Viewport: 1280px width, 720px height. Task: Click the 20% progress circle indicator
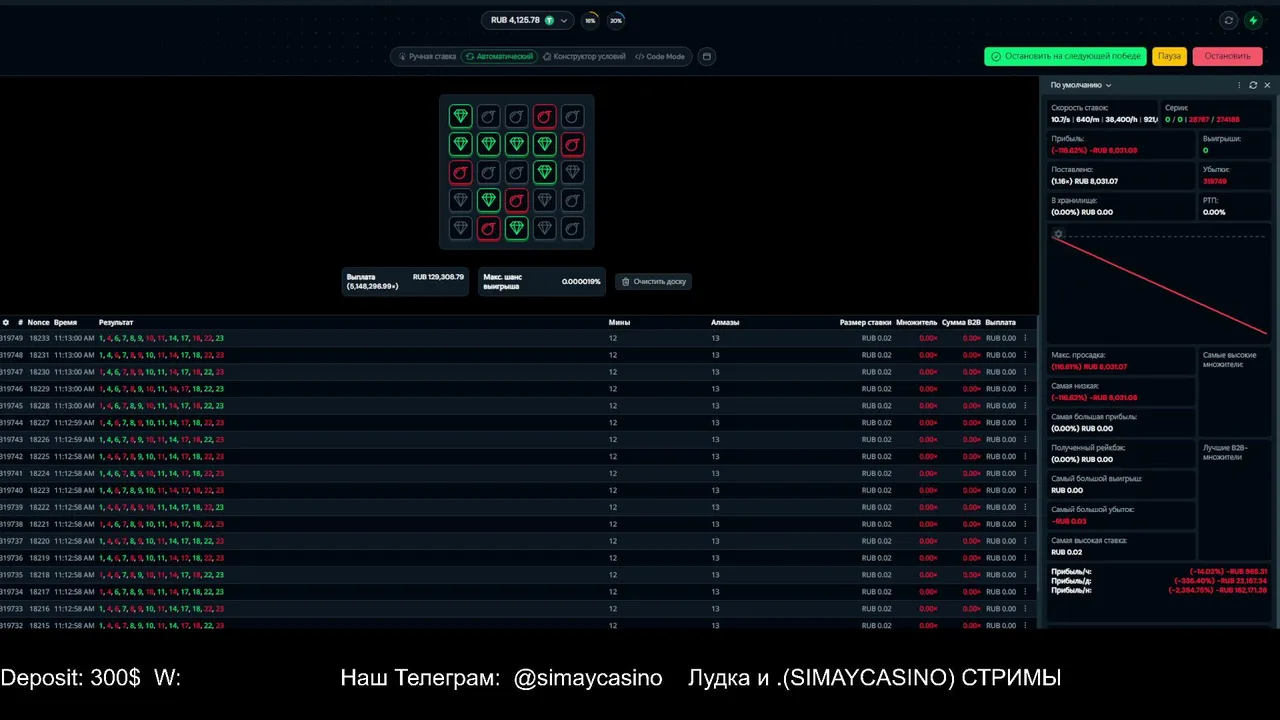point(616,20)
